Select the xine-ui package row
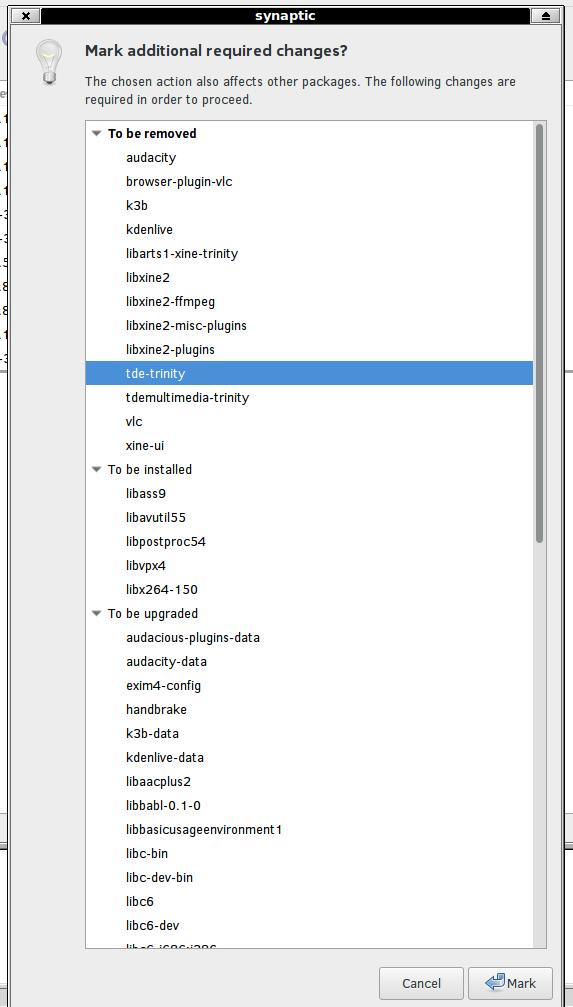 pos(309,445)
